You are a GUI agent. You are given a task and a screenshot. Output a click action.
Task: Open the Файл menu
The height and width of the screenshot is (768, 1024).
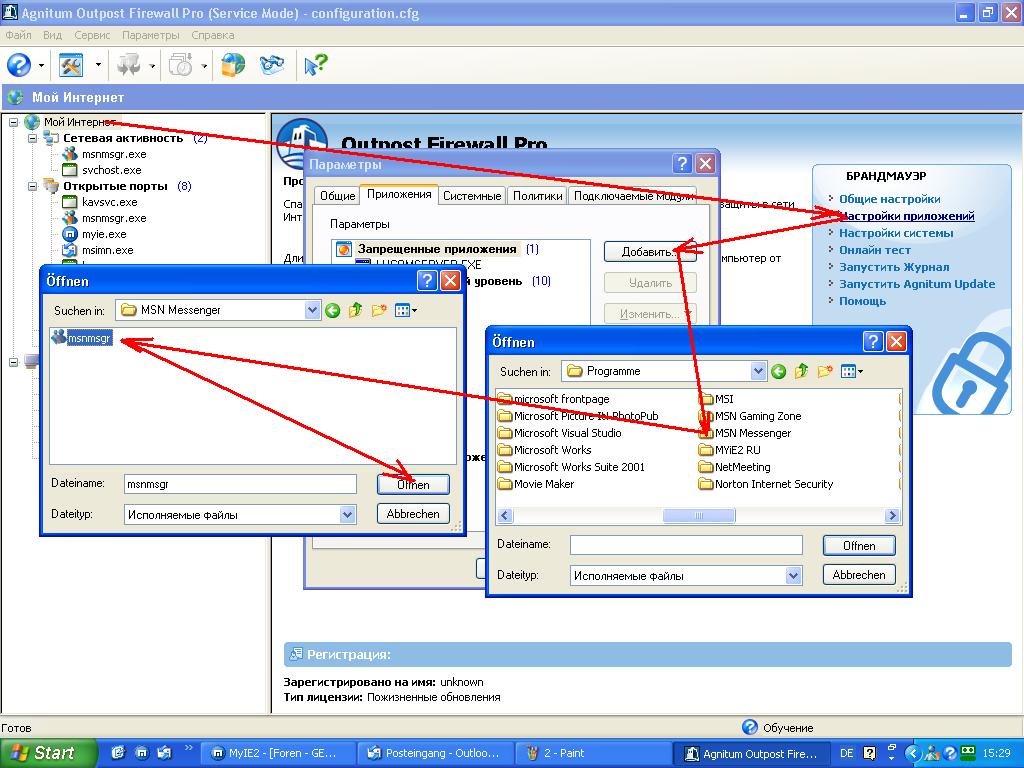[18, 35]
